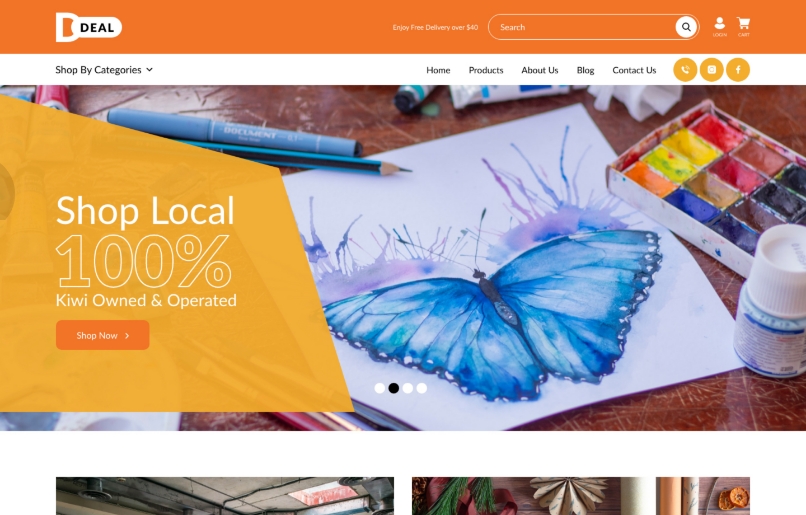Click the Shop Now button

pyautogui.click(x=103, y=335)
